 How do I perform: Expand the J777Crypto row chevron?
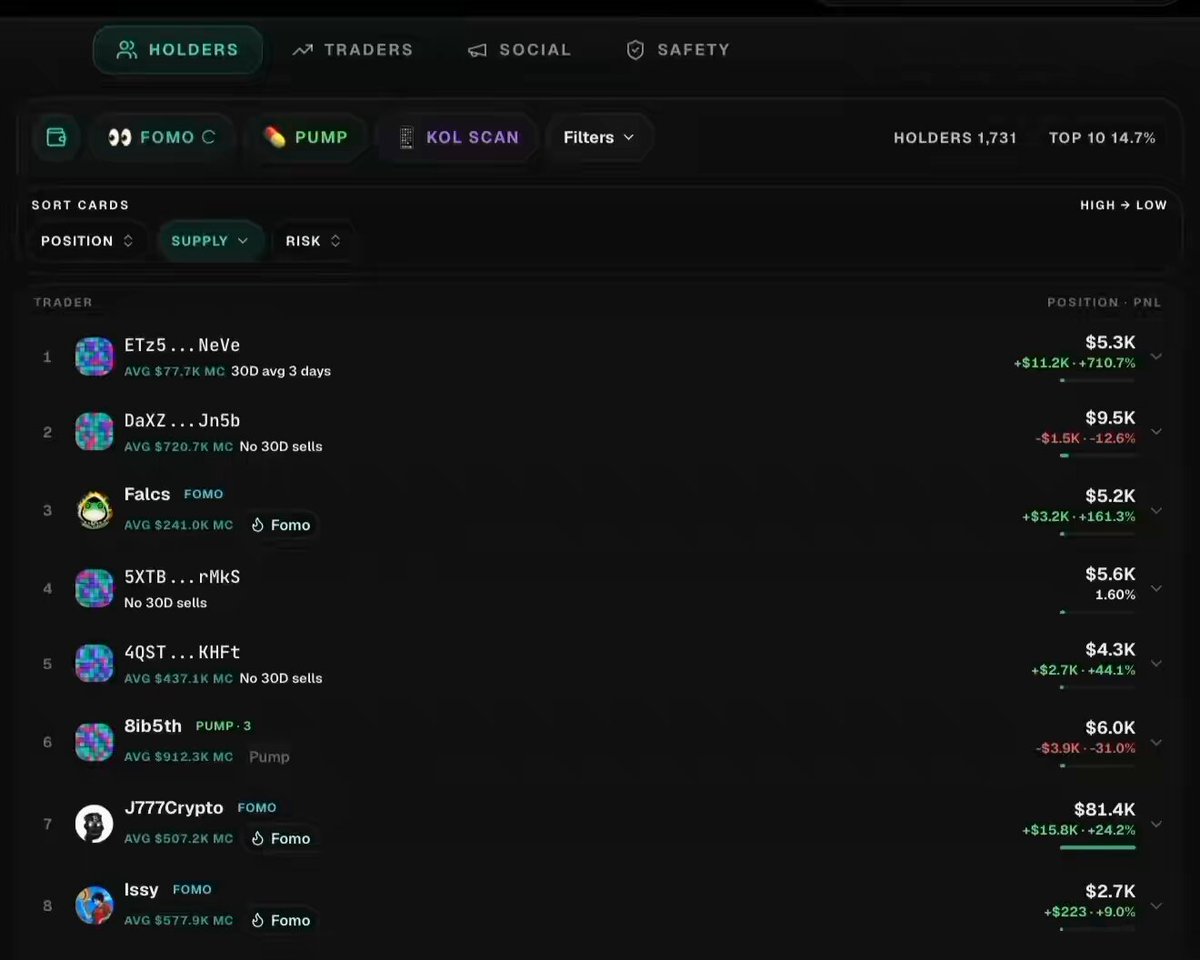1156,824
